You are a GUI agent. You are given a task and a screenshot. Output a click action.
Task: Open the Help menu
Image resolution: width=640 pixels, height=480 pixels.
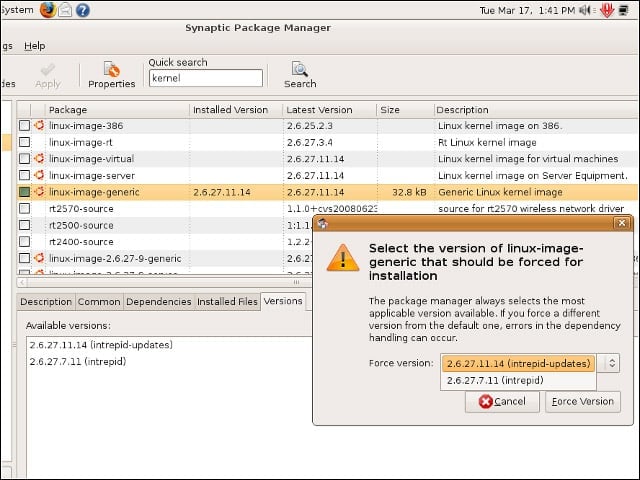point(35,46)
